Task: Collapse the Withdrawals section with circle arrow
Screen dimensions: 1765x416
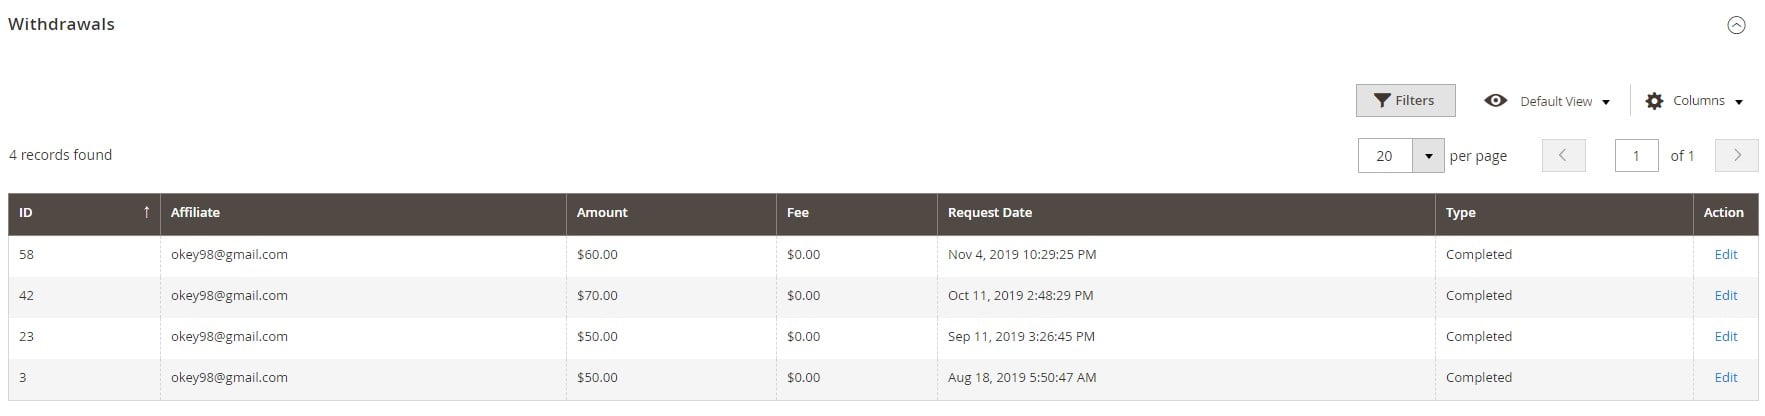Action: [1736, 26]
